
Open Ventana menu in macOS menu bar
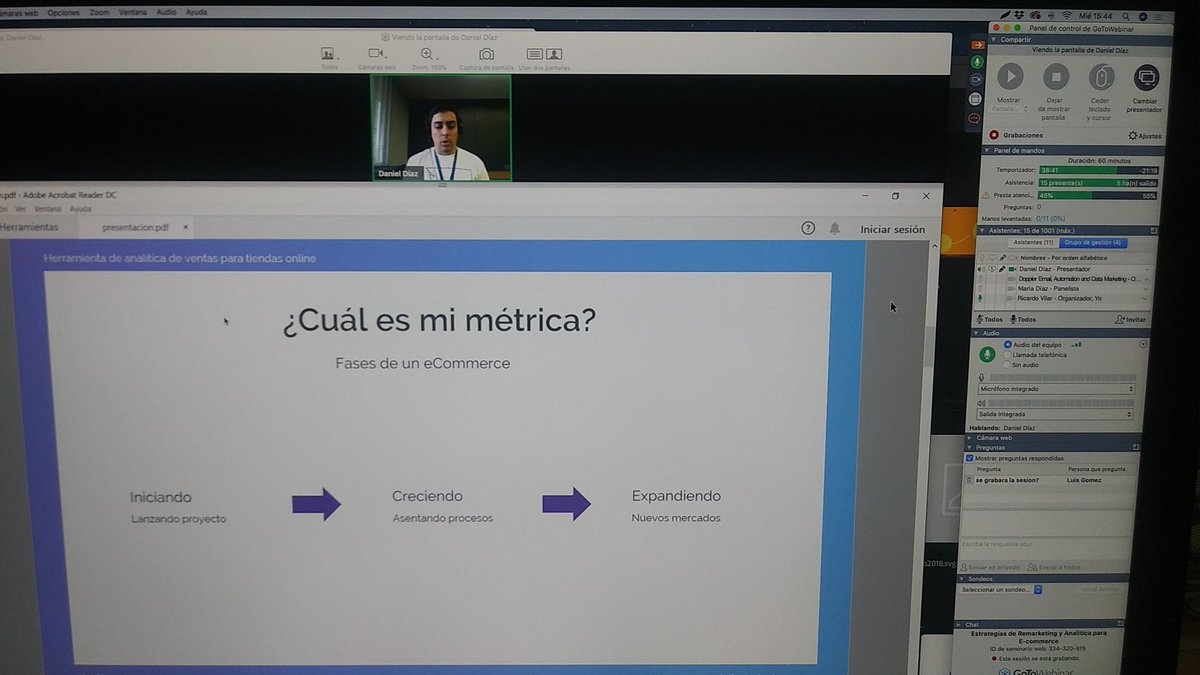[x=131, y=12]
